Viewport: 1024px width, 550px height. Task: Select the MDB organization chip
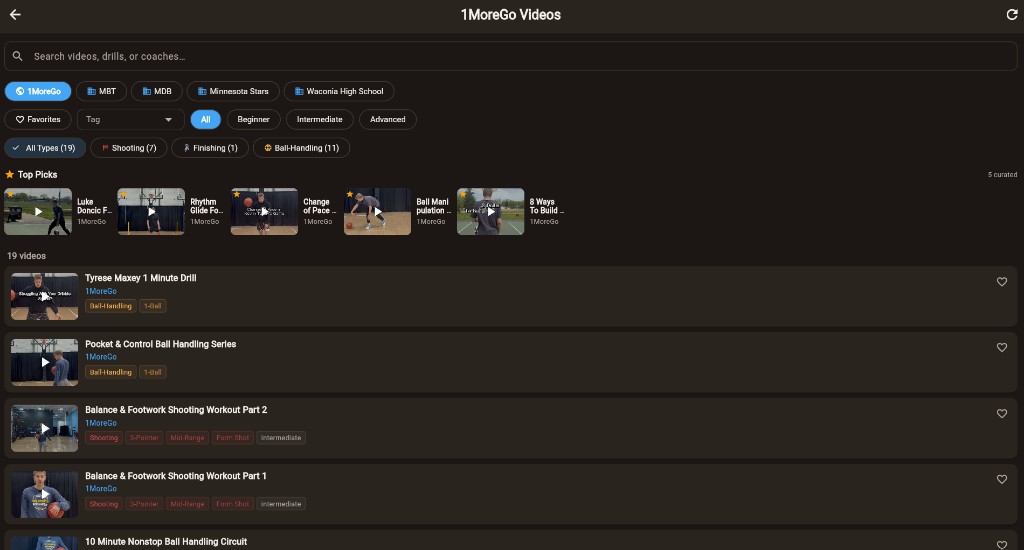pyautogui.click(x=157, y=91)
